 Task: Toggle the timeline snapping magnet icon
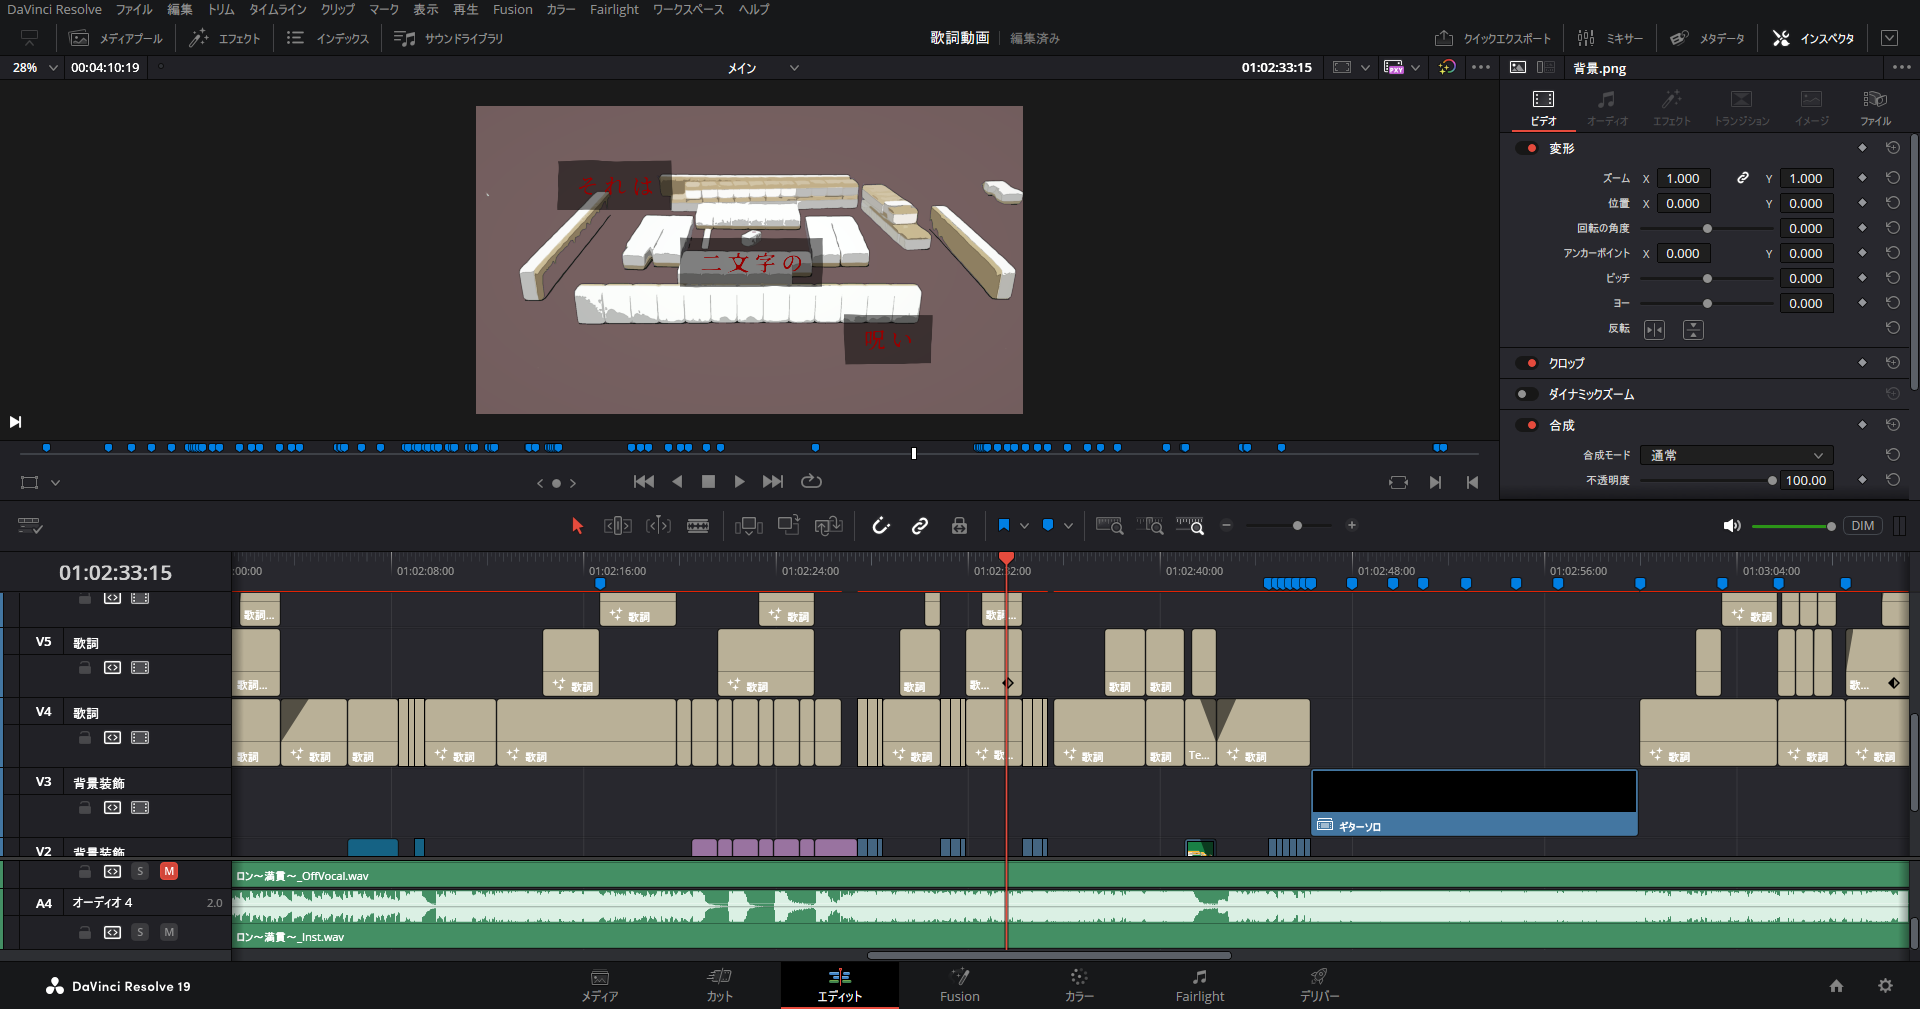tap(880, 526)
